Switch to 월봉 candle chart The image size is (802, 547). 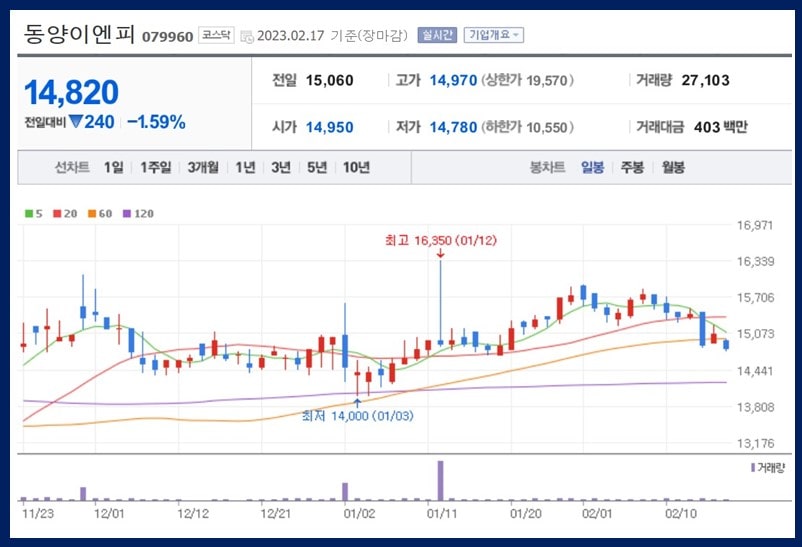673,167
